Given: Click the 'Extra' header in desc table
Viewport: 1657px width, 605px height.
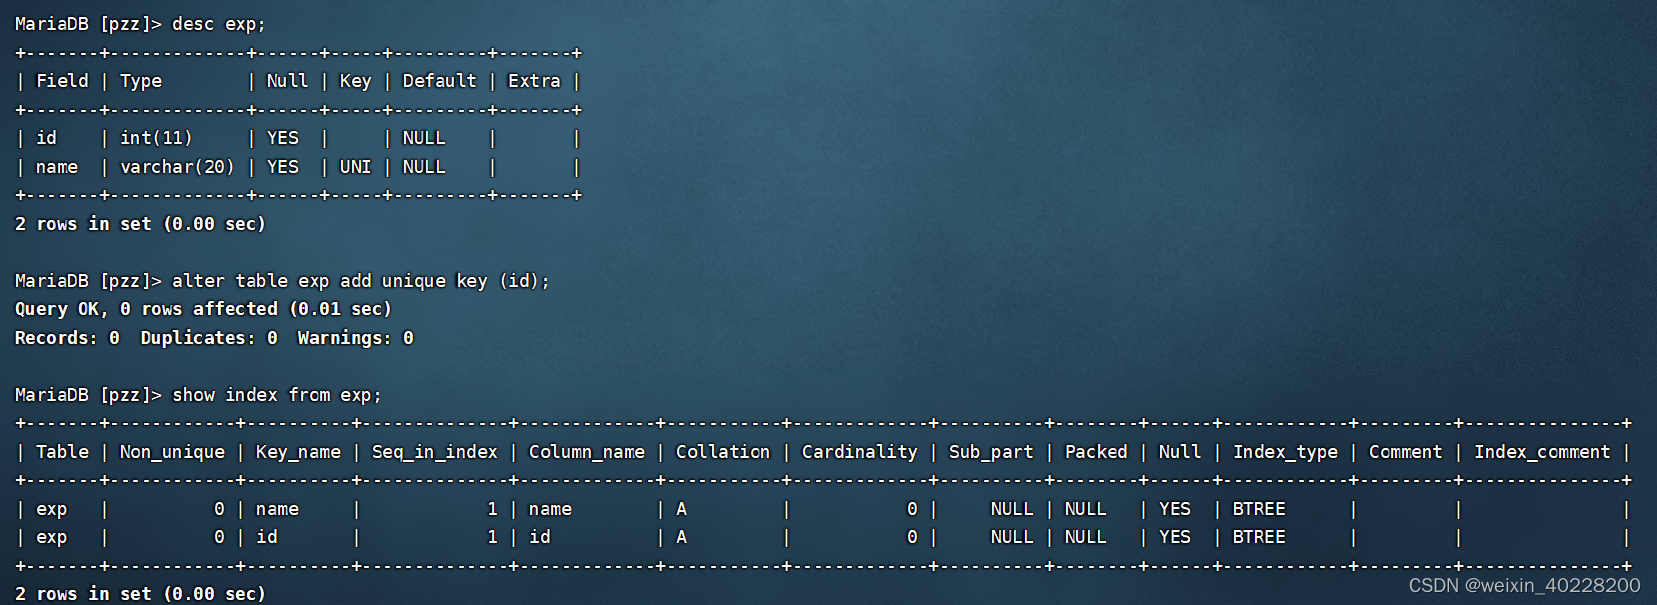Looking at the screenshot, I should click(x=534, y=81).
